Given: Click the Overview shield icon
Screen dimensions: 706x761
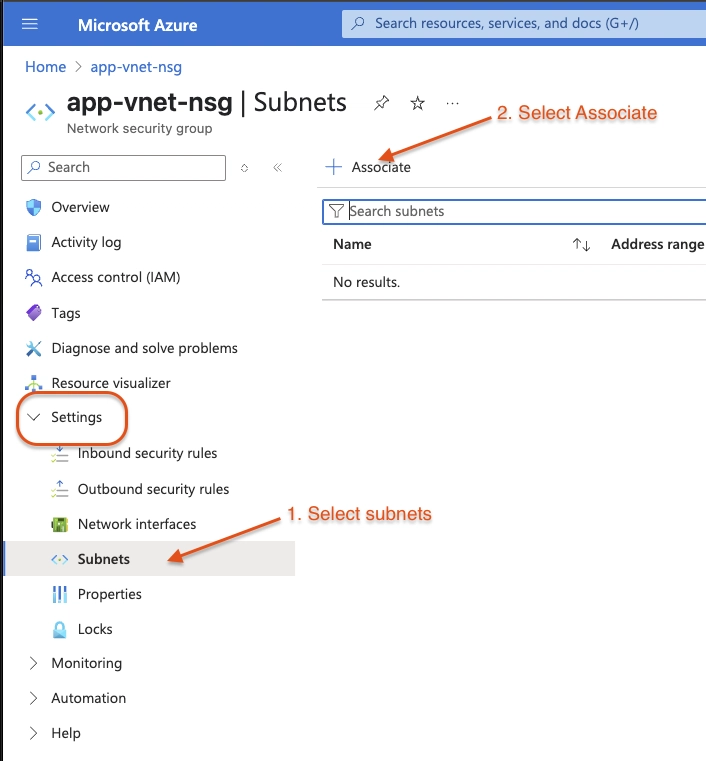Looking at the screenshot, I should coord(33,207).
